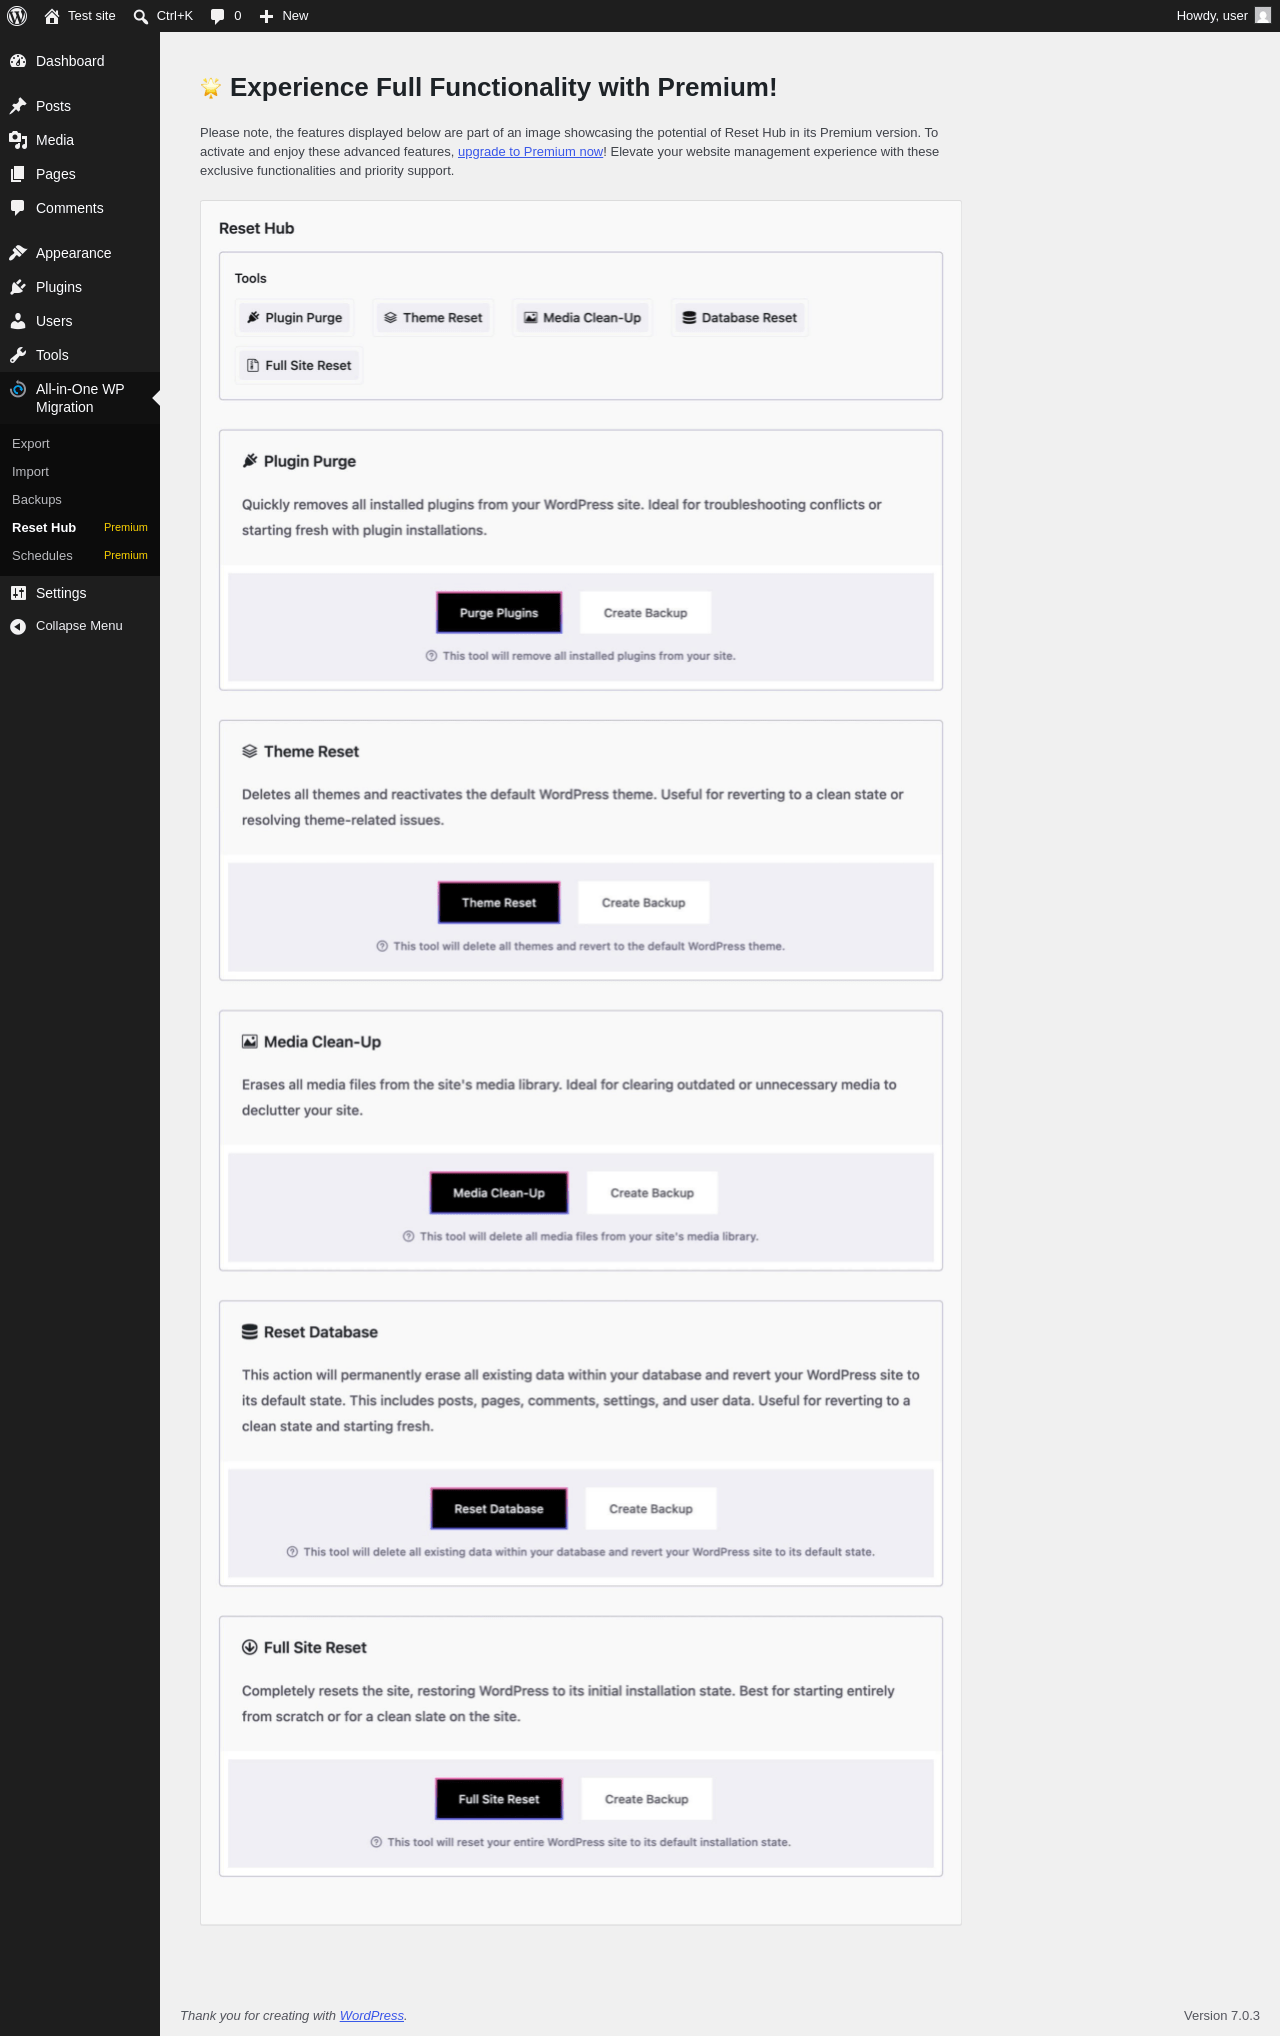The height and width of the screenshot is (2036, 1280).
Task: Select the Plugin Purge chip under Tools
Action: (x=295, y=318)
